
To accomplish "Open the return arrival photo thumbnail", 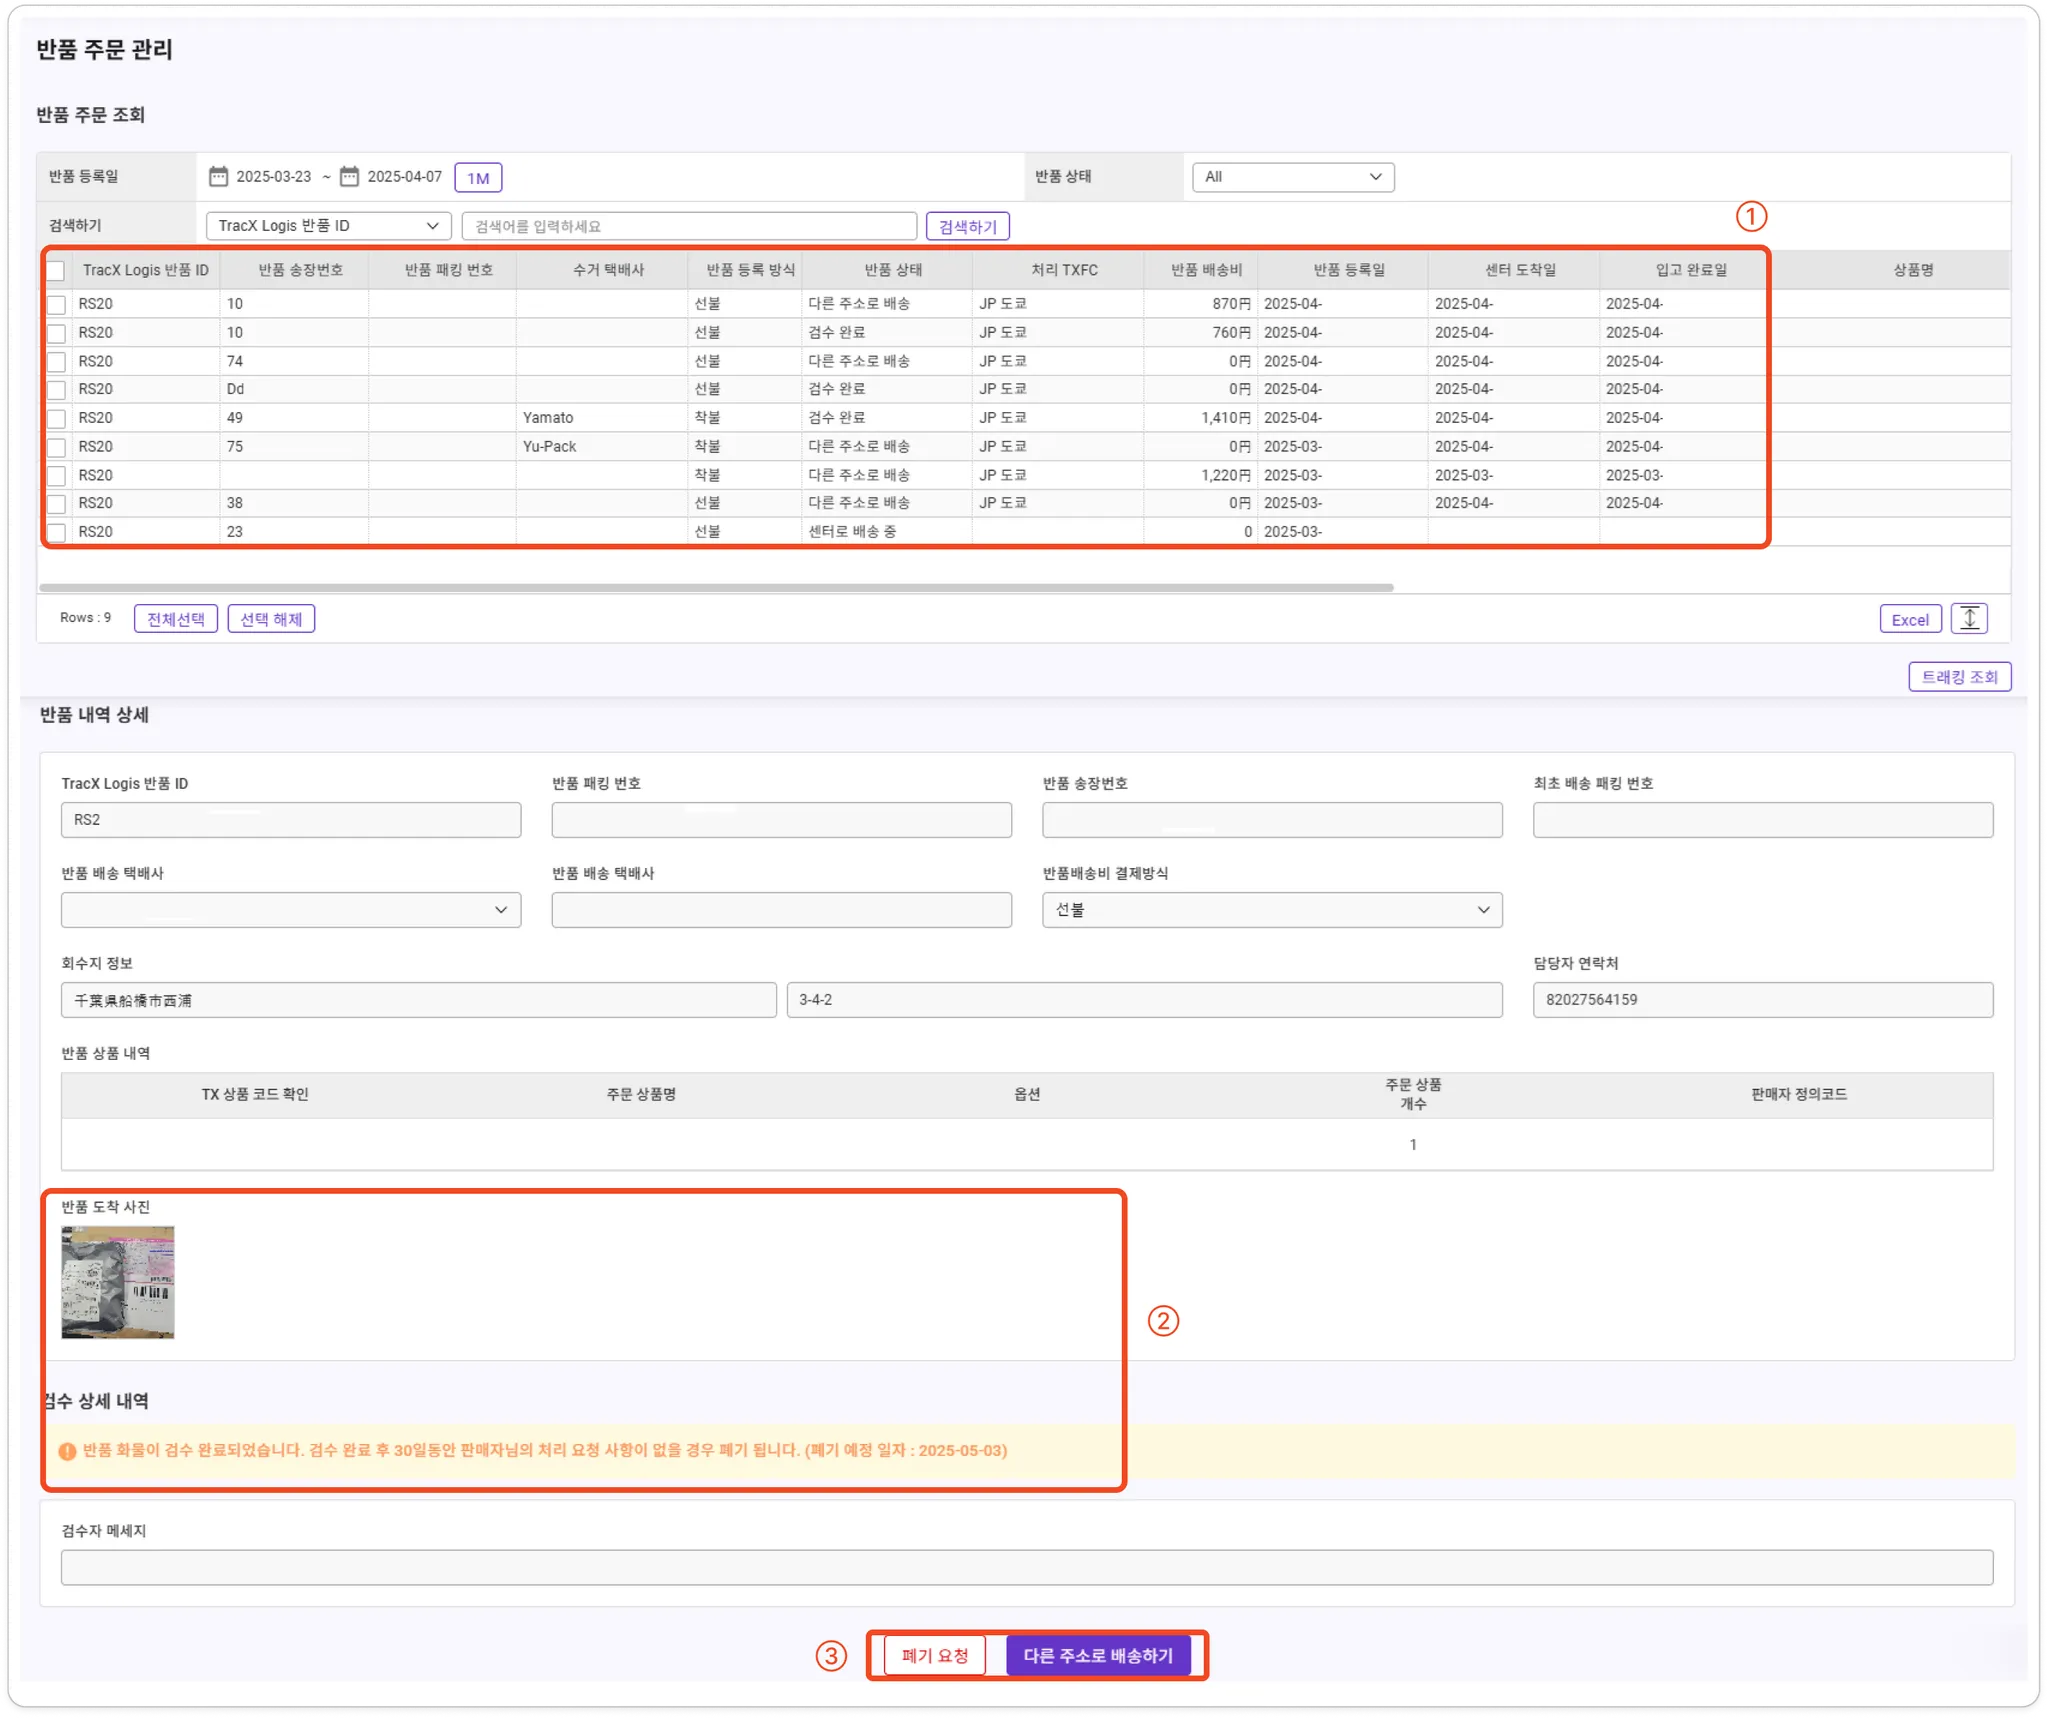I will pyautogui.click(x=118, y=1282).
